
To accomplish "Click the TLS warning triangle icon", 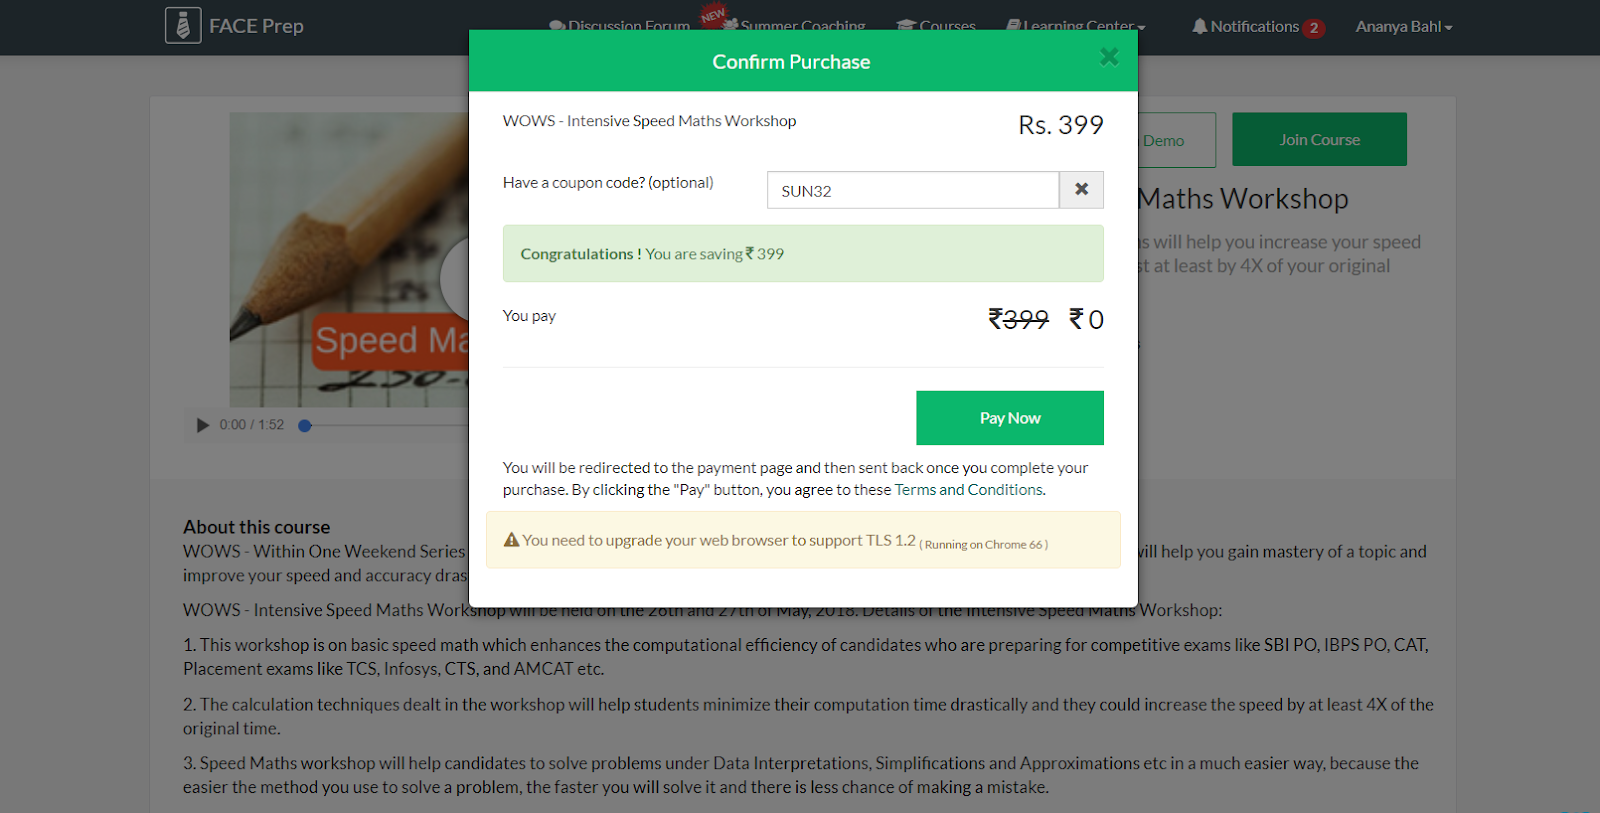I will pos(511,540).
